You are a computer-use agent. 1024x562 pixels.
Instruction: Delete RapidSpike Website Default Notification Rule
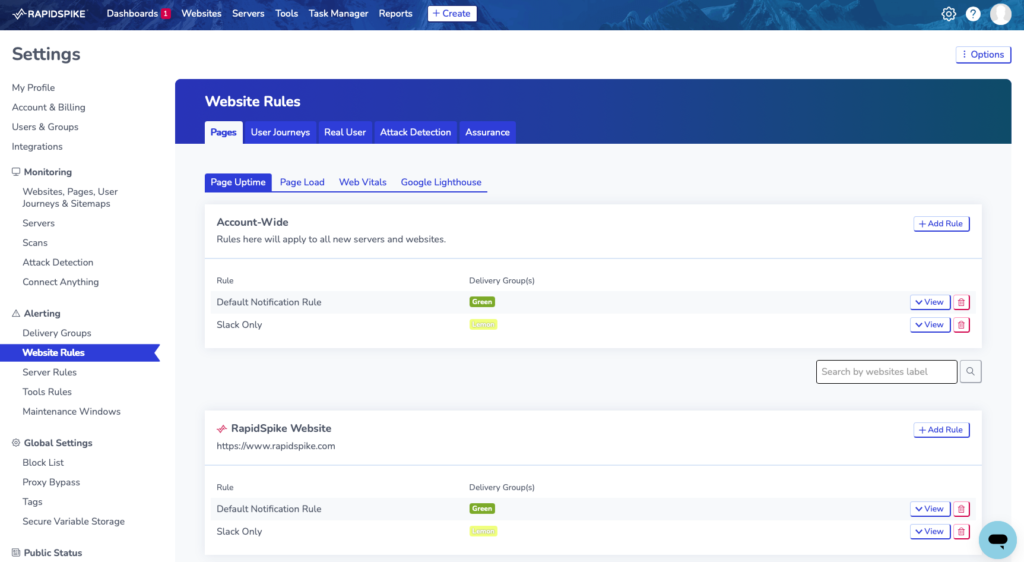pos(961,509)
